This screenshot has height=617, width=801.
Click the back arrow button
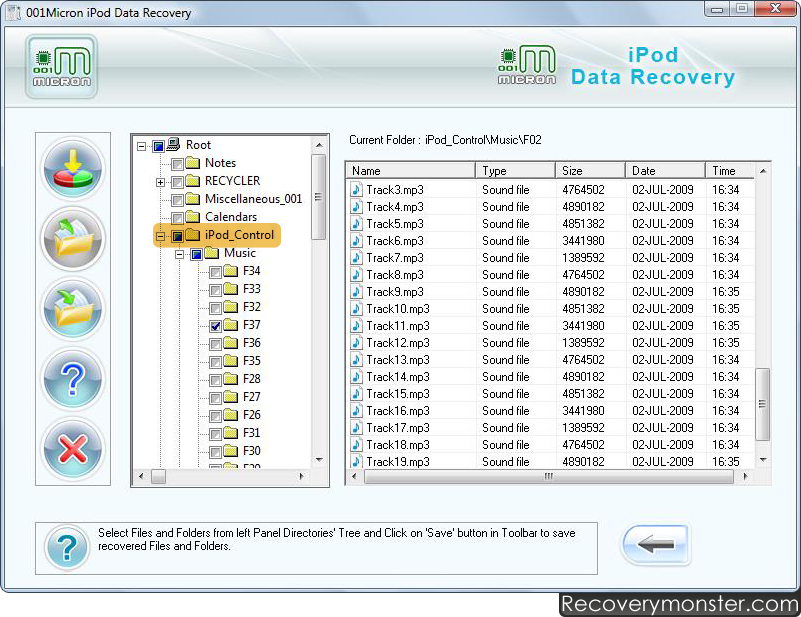click(656, 544)
